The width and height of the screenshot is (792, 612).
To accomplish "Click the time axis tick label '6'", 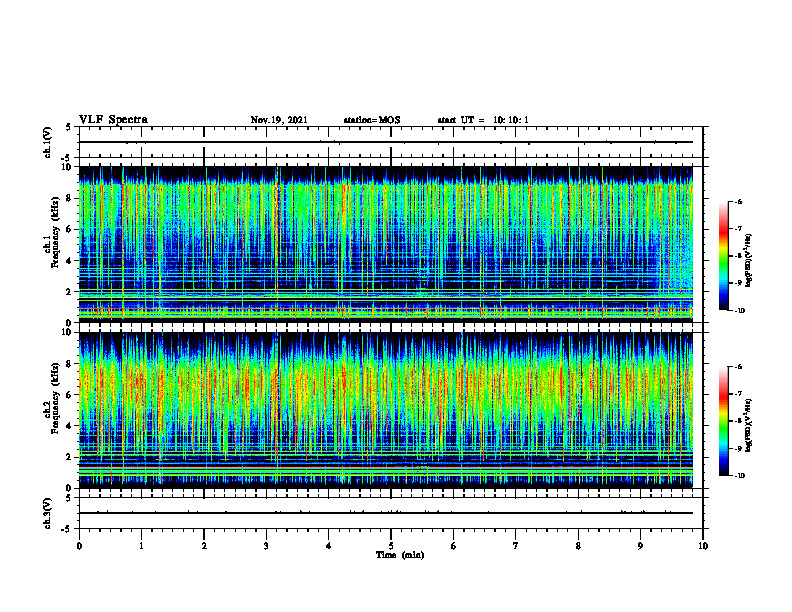I will [454, 546].
